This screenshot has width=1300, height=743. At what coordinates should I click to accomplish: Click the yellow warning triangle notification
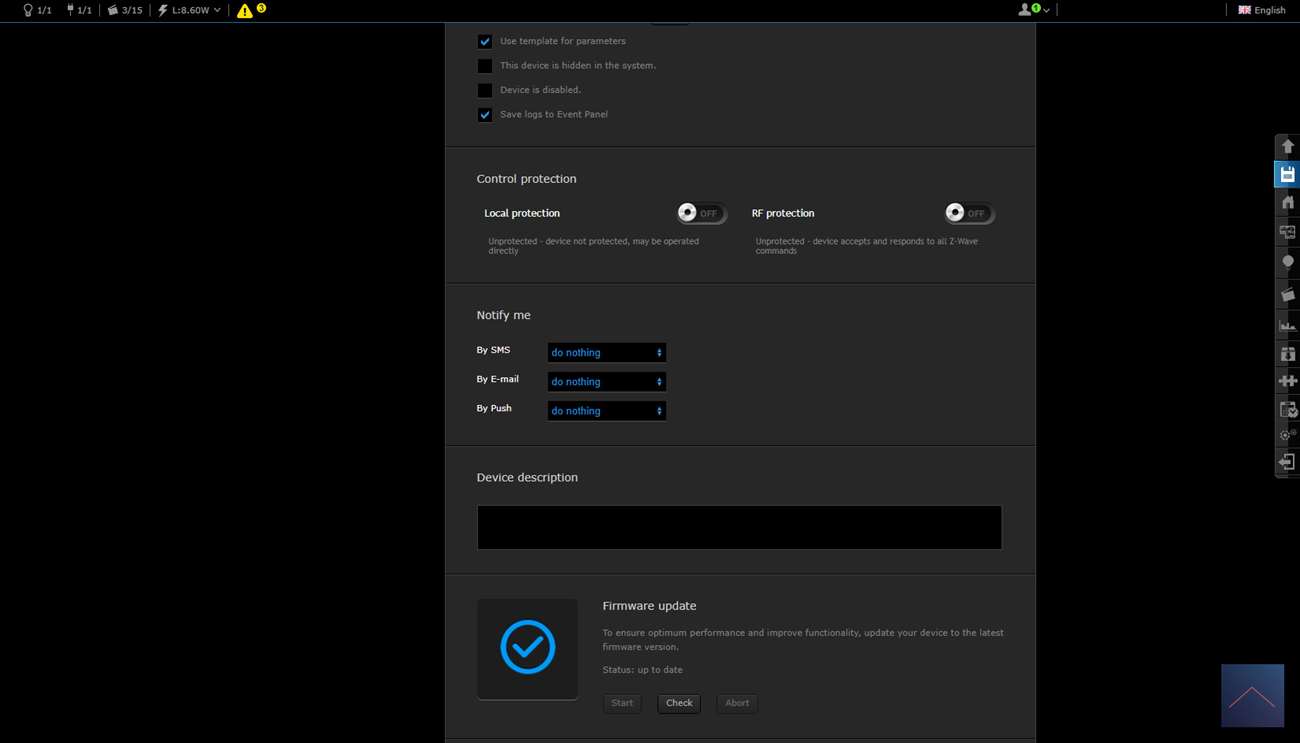click(245, 11)
